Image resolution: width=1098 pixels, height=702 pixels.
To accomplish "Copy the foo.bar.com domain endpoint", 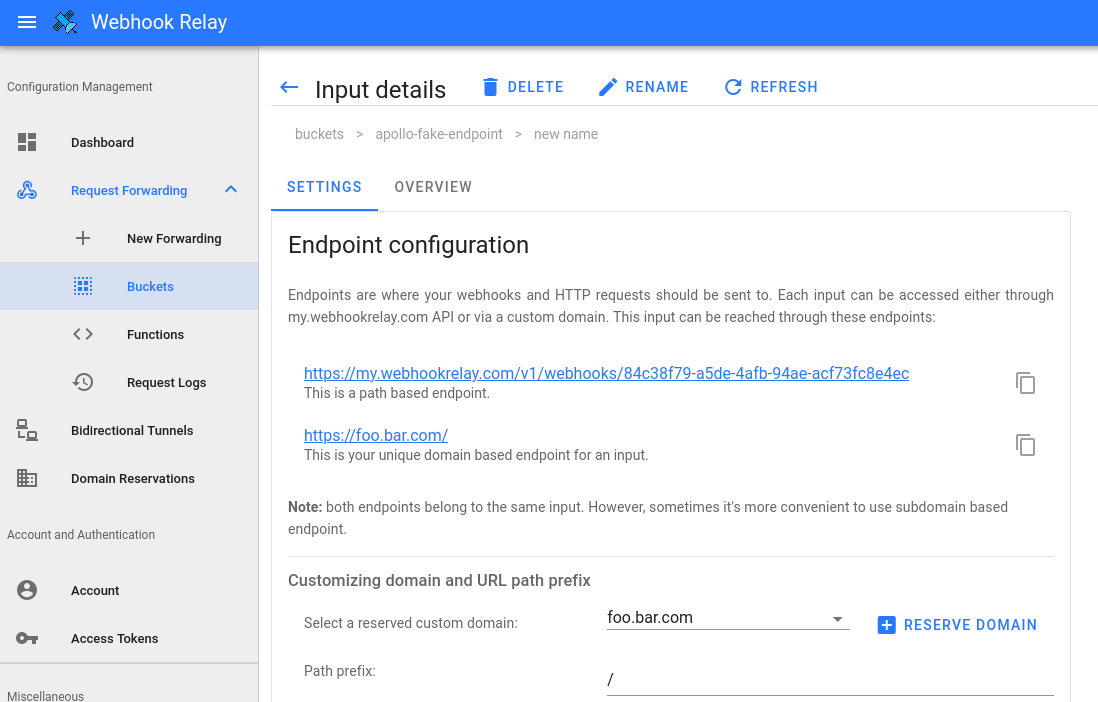I will point(1025,445).
